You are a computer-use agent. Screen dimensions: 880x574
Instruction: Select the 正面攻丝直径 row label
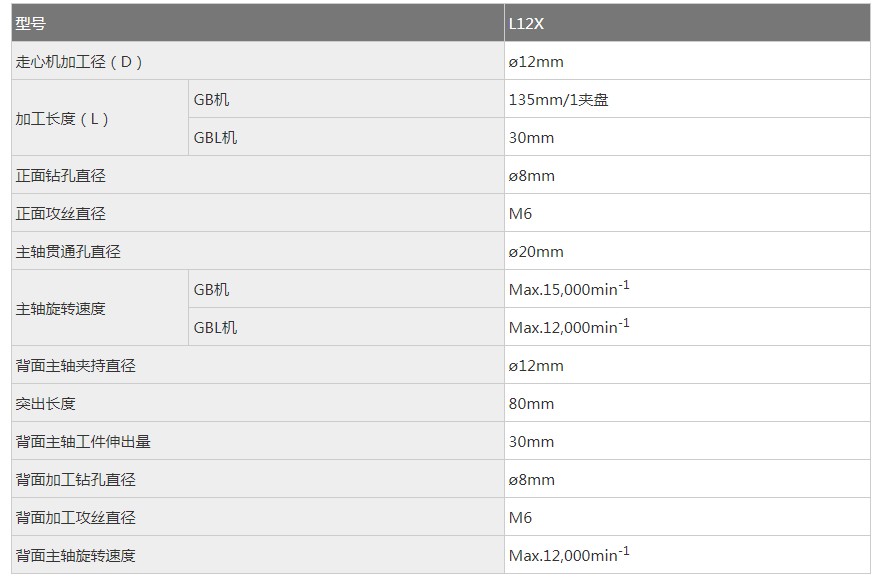coord(60,213)
